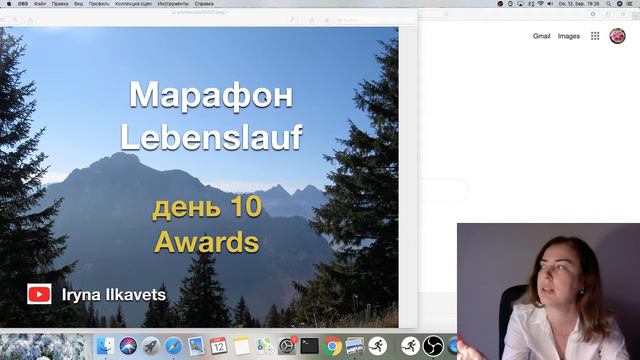
Task: Open the Справка menu
Action: [x=204, y=4]
